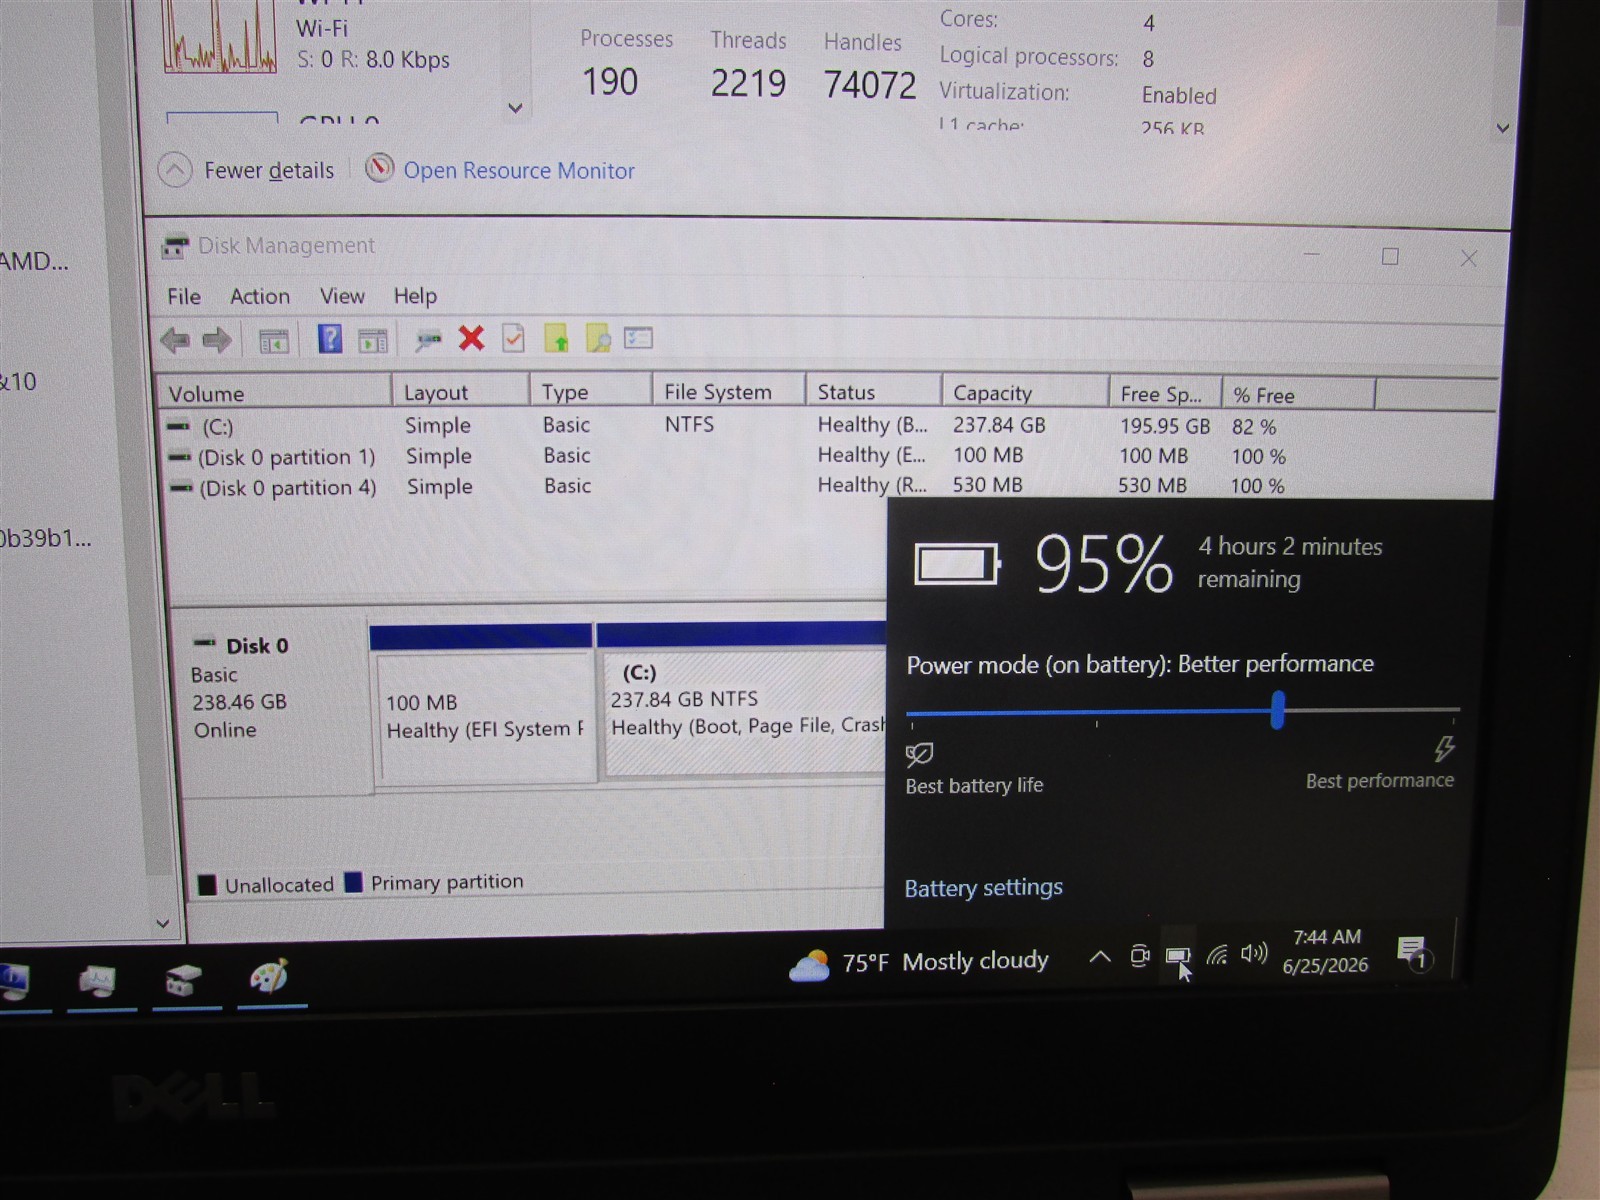Sort by % Free column header
The height and width of the screenshot is (1200, 1600).
pos(1298,395)
